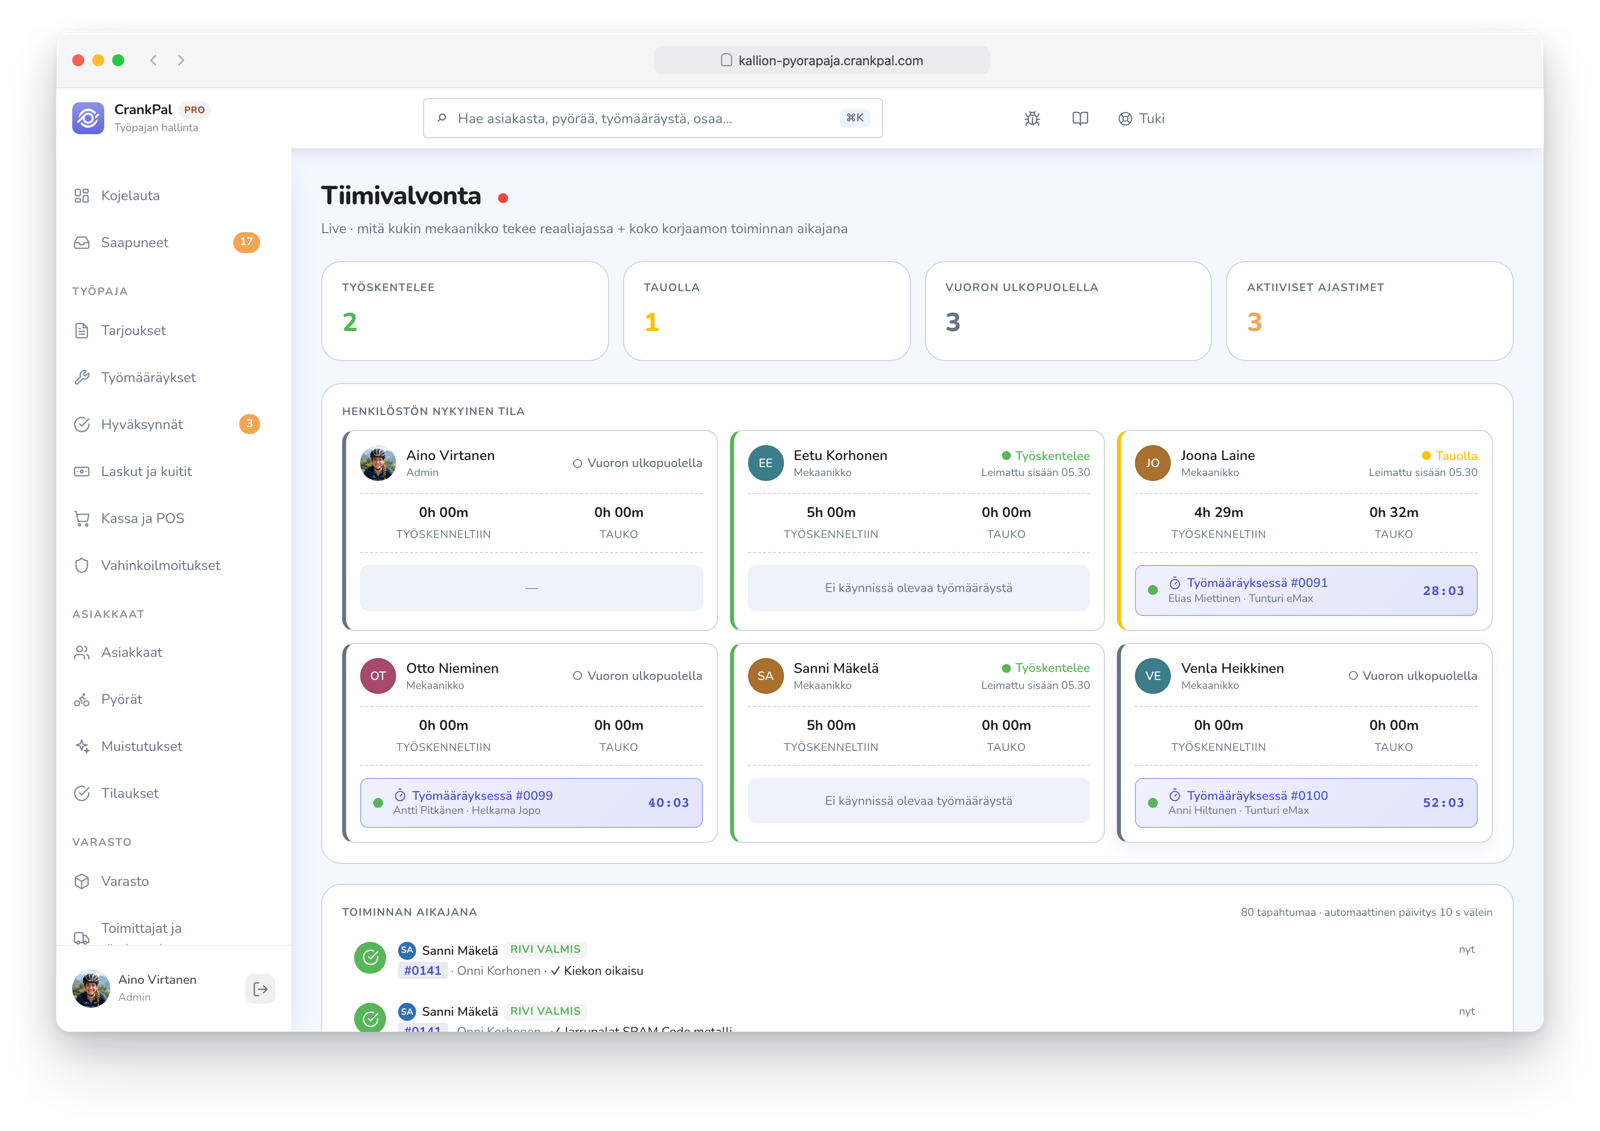The image size is (1600, 1131).
Task: Click the Vuoron ulkopuolella summary card
Action: click(x=1068, y=311)
